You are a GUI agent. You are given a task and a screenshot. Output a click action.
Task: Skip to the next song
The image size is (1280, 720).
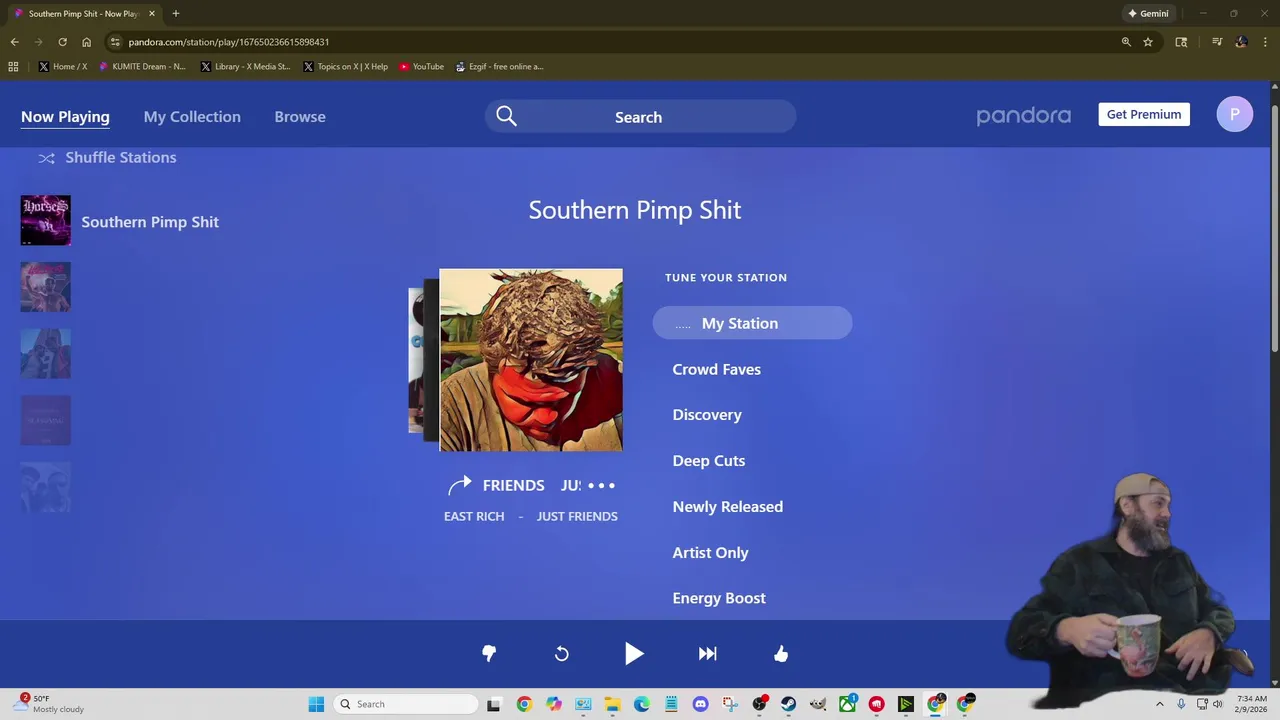[x=708, y=653]
